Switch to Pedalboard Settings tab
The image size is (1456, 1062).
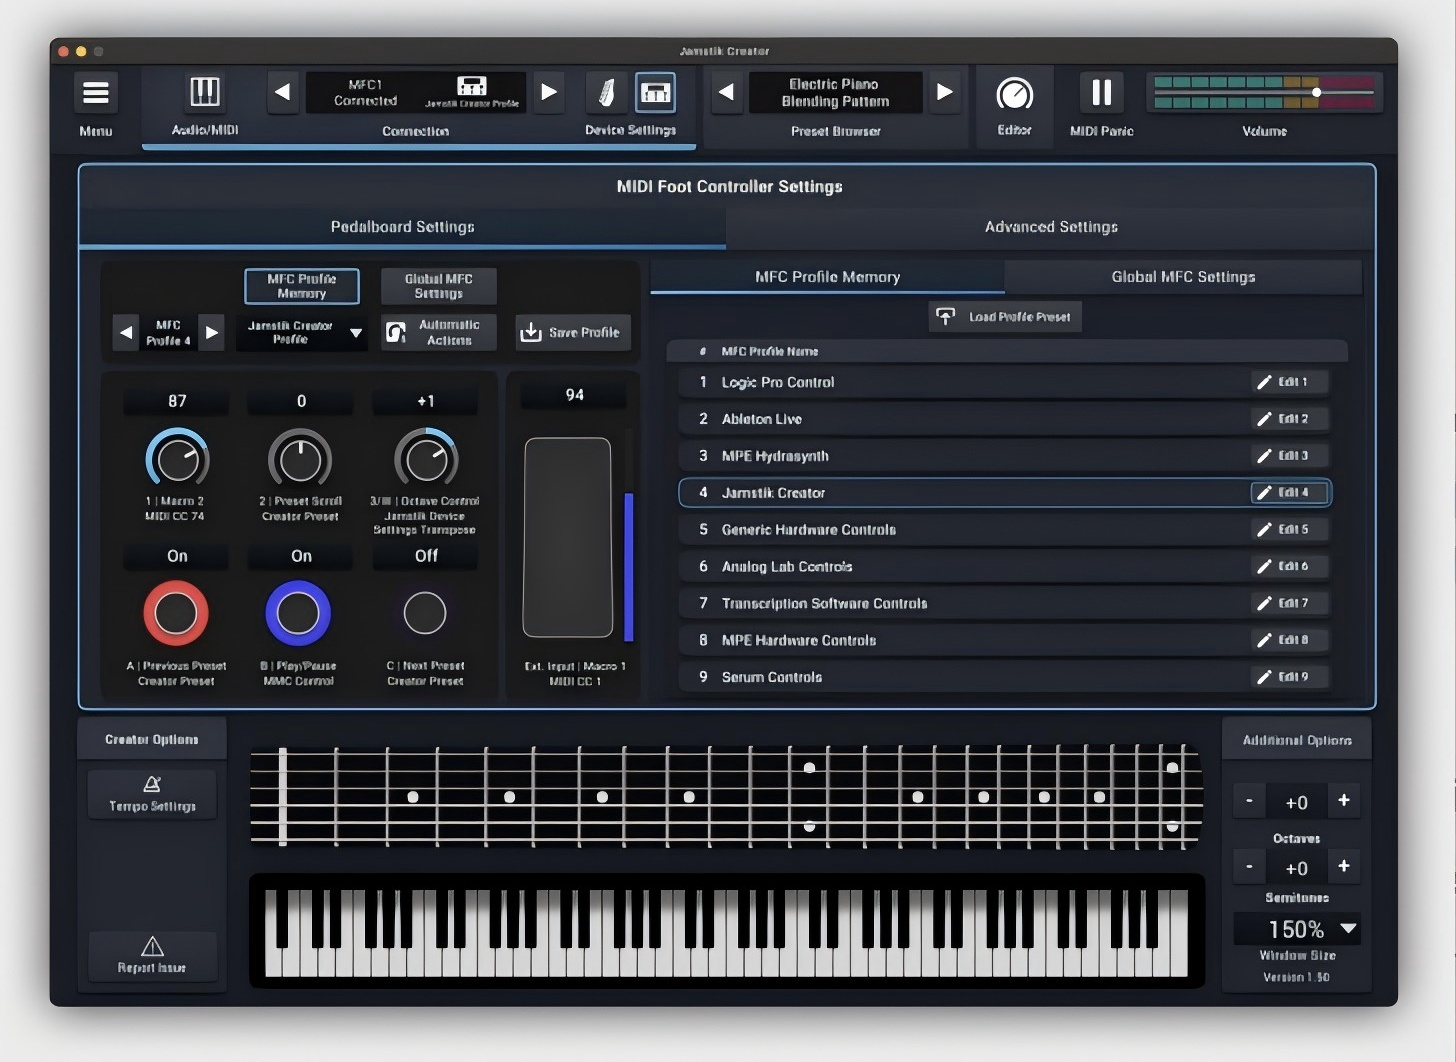[x=403, y=227]
